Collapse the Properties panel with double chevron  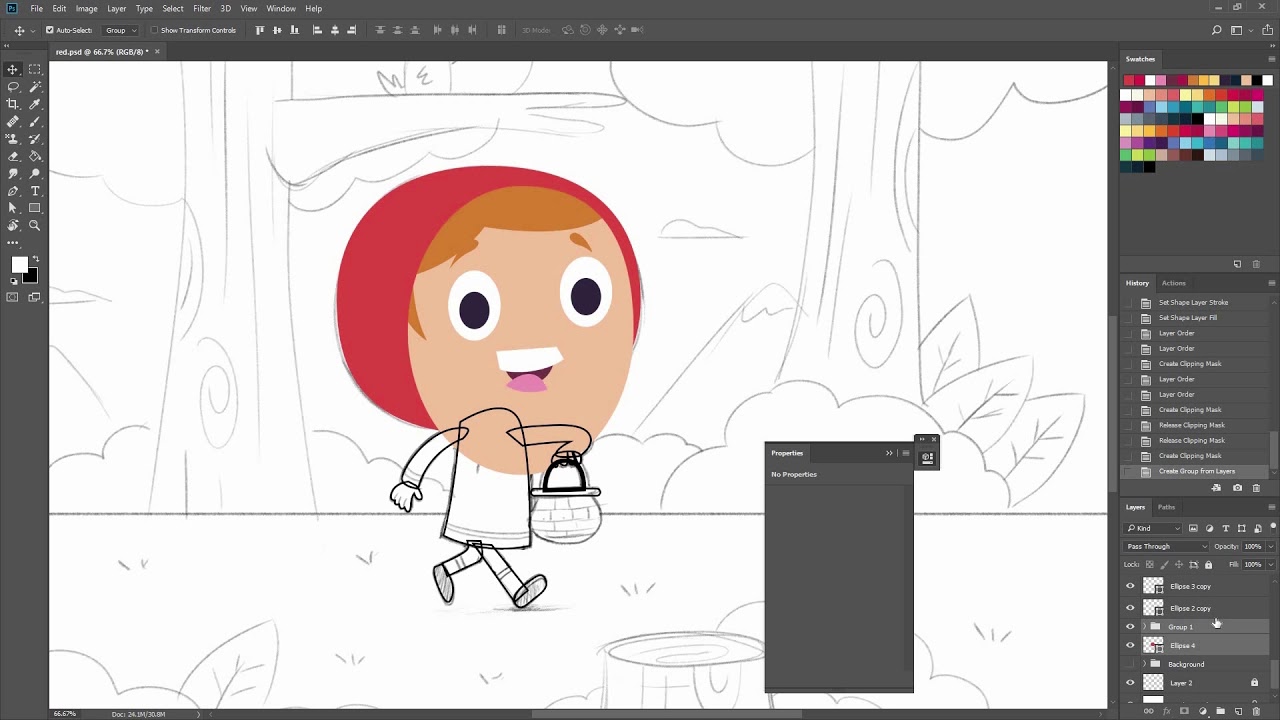pos(889,453)
